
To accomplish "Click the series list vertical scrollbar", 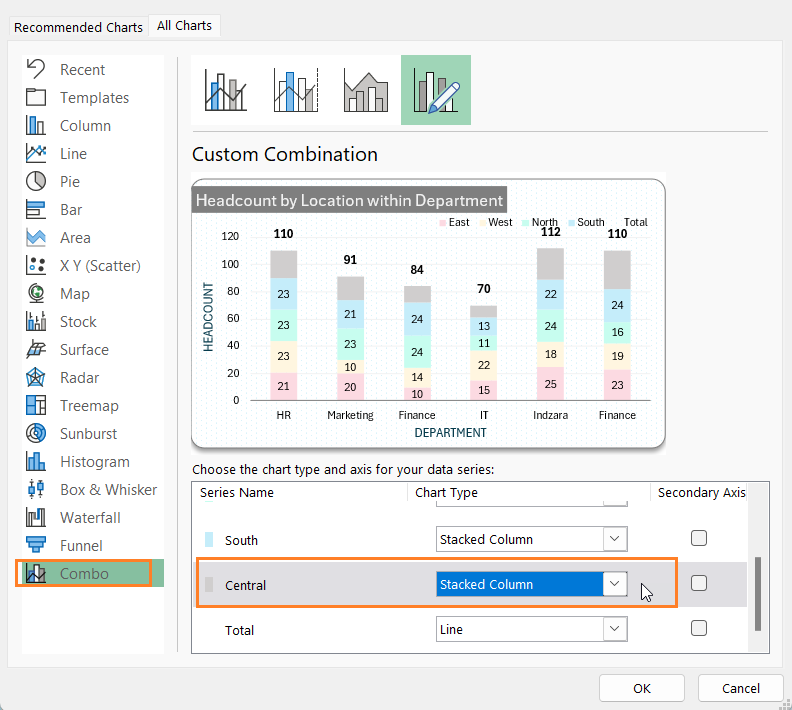I will [x=758, y=594].
